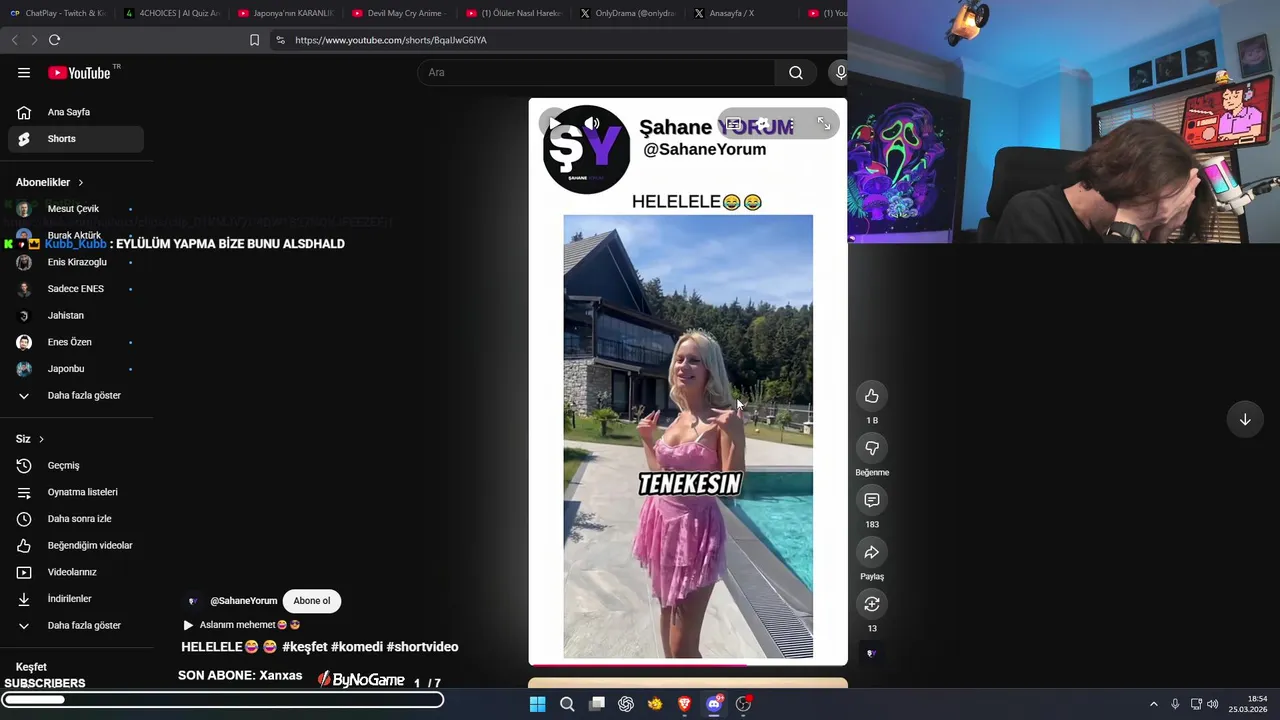Open Mesut Çevik subscription channel

pyautogui.click(x=76, y=209)
